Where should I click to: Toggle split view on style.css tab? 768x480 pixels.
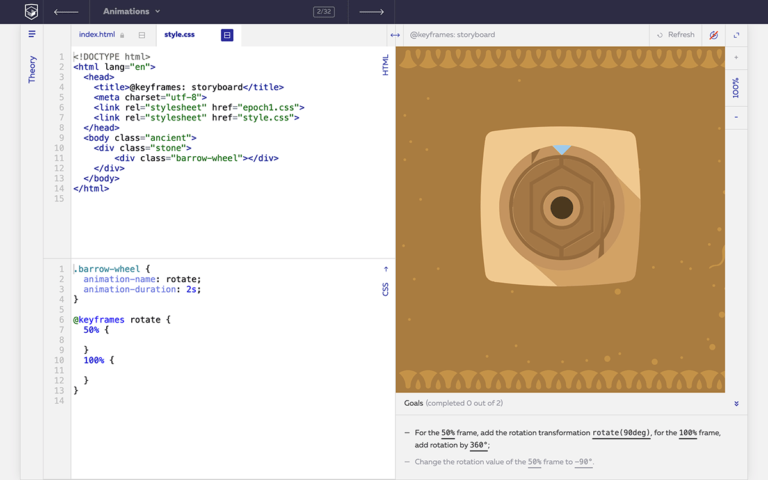pyautogui.click(x=227, y=35)
